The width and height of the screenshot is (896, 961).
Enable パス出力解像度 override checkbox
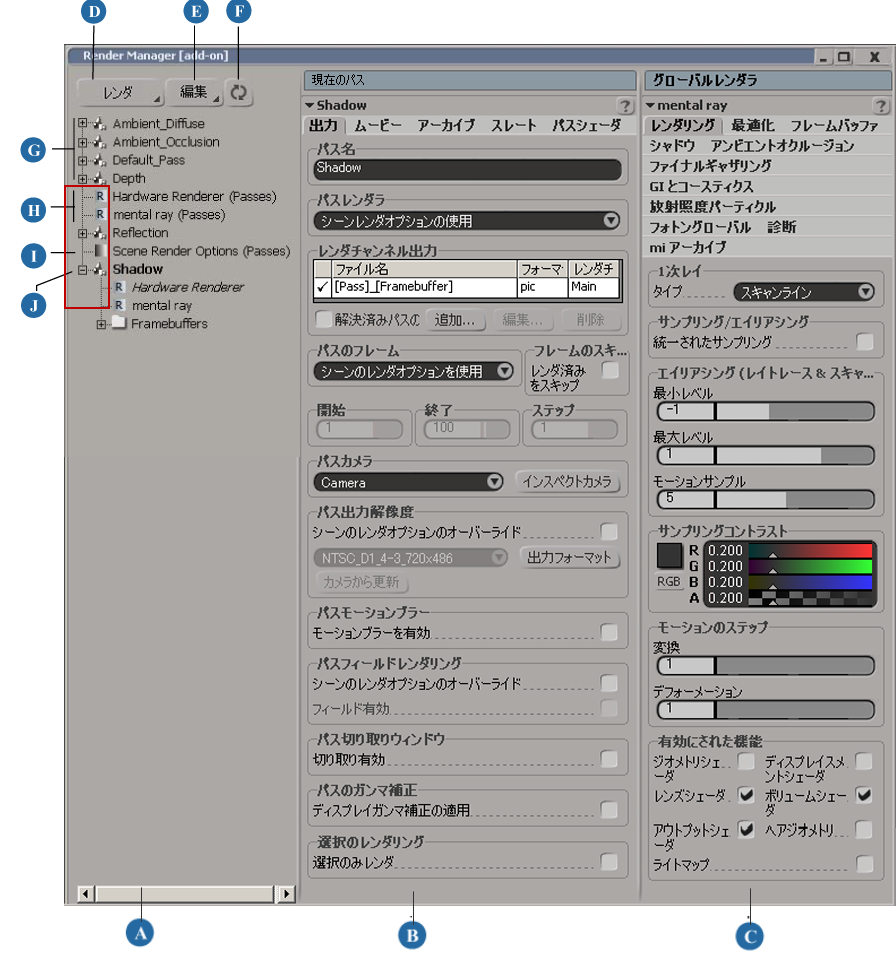[609, 531]
